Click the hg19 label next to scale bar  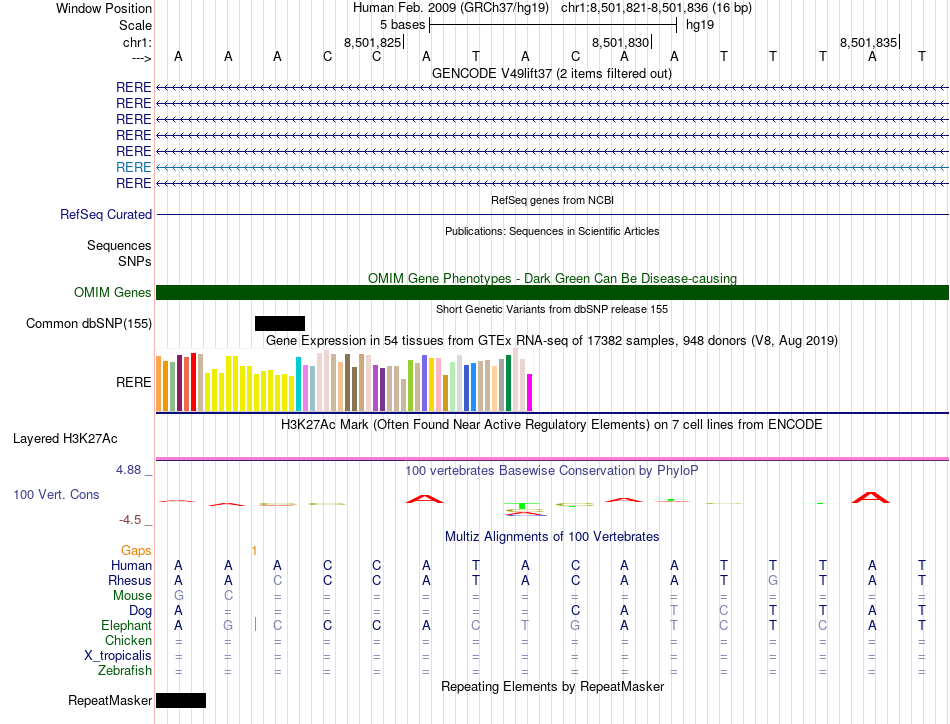click(700, 25)
